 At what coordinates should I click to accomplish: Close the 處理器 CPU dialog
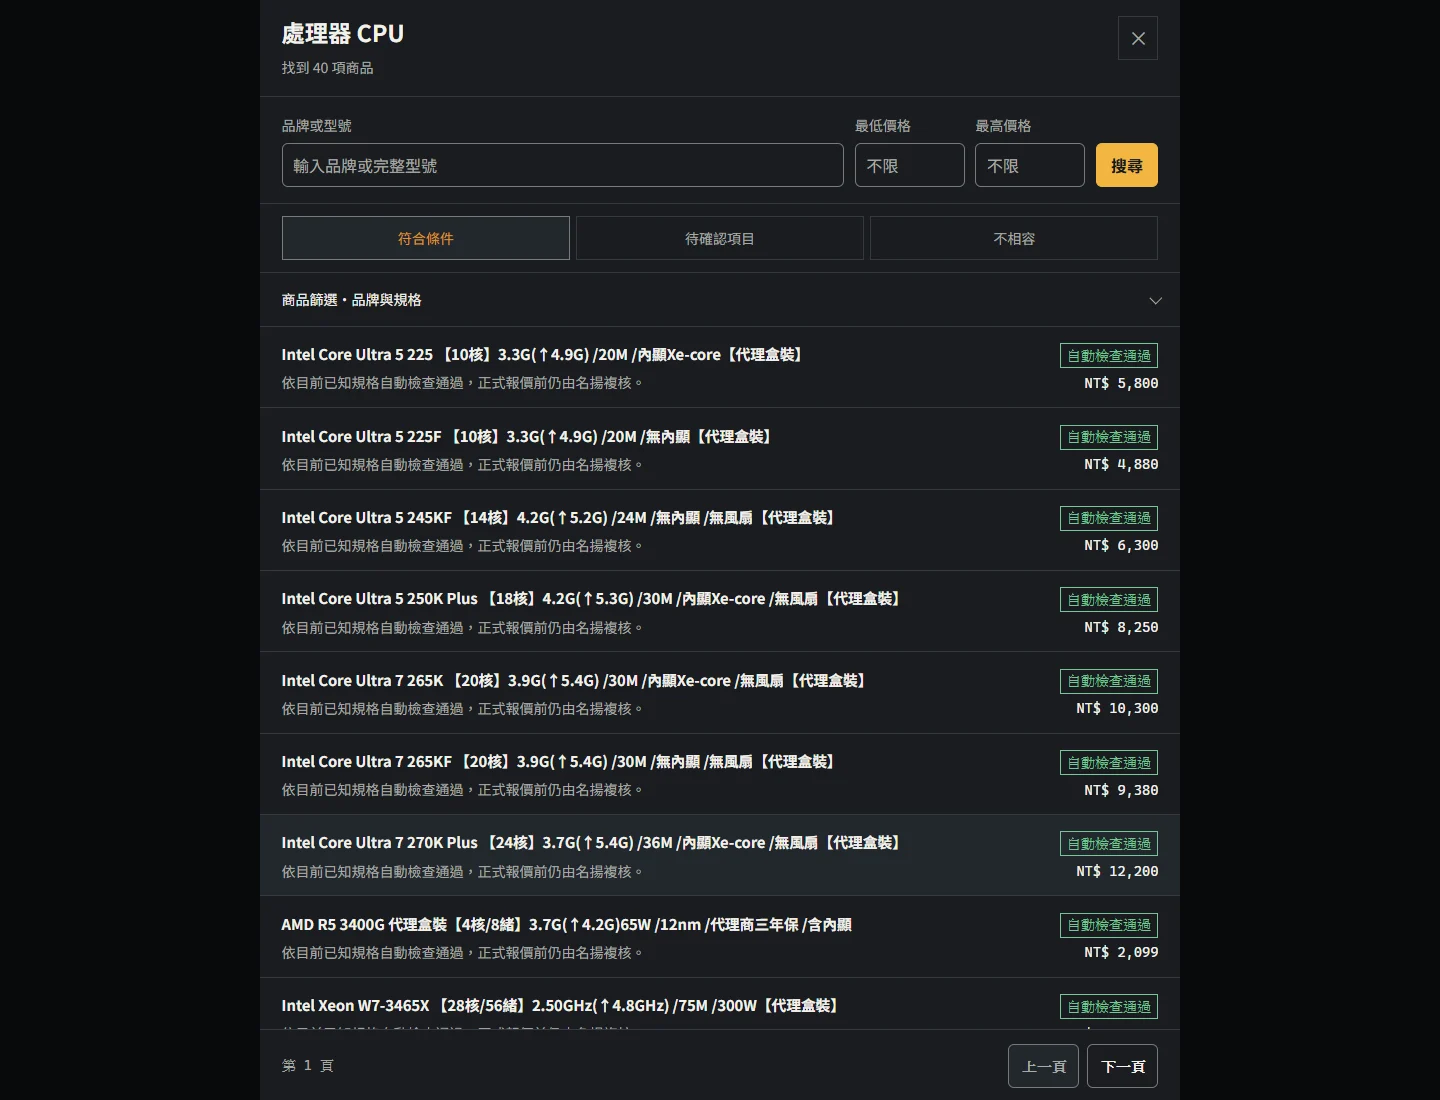[x=1137, y=38]
